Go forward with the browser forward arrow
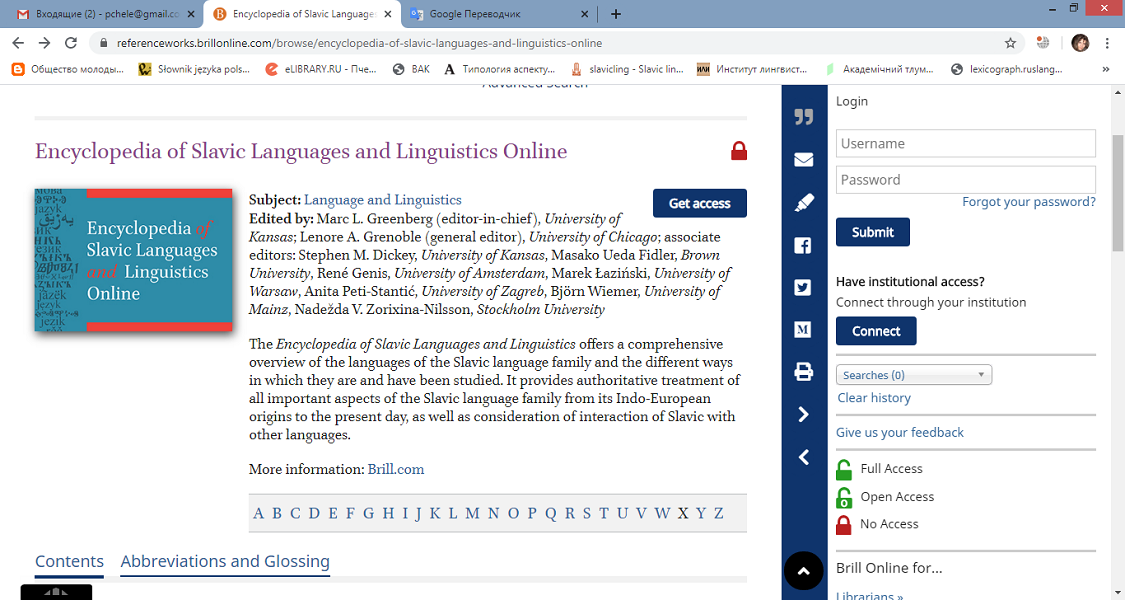This screenshot has width=1125, height=600. coord(44,43)
